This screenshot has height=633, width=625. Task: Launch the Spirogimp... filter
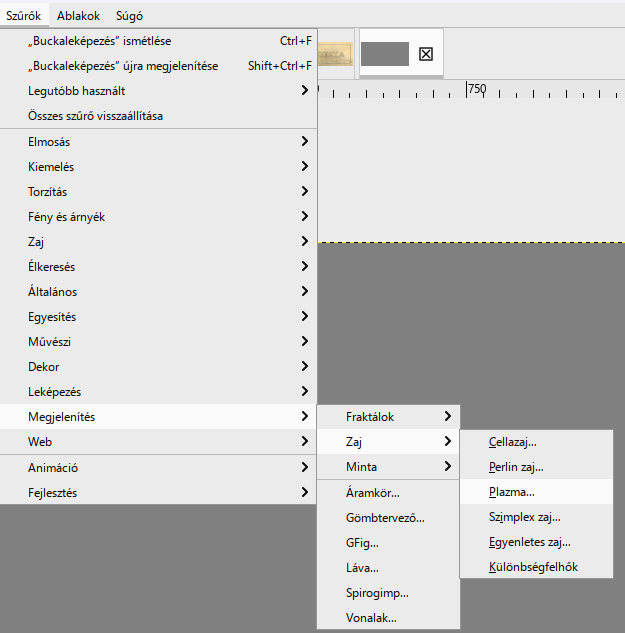[x=388, y=593]
